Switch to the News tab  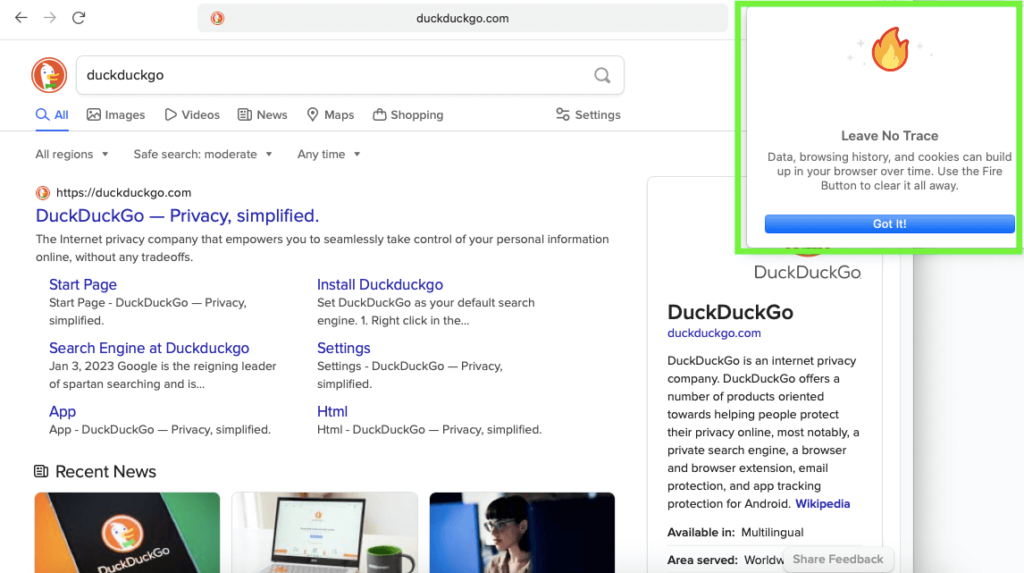pyautogui.click(x=263, y=115)
